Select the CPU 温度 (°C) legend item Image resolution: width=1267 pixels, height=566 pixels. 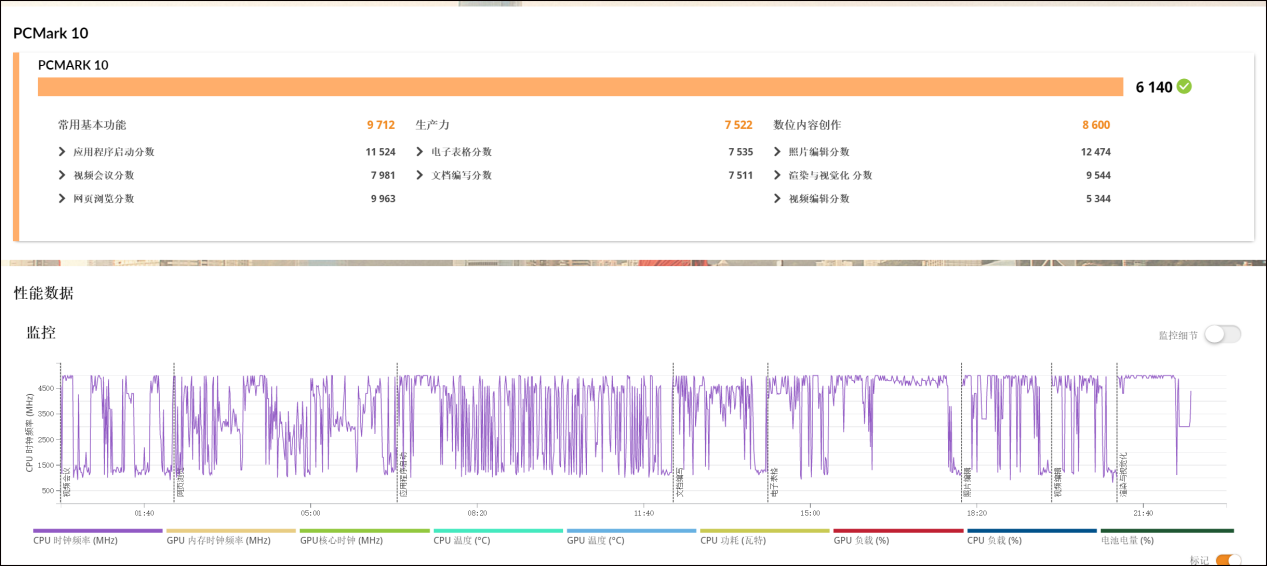tap(462, 540)
